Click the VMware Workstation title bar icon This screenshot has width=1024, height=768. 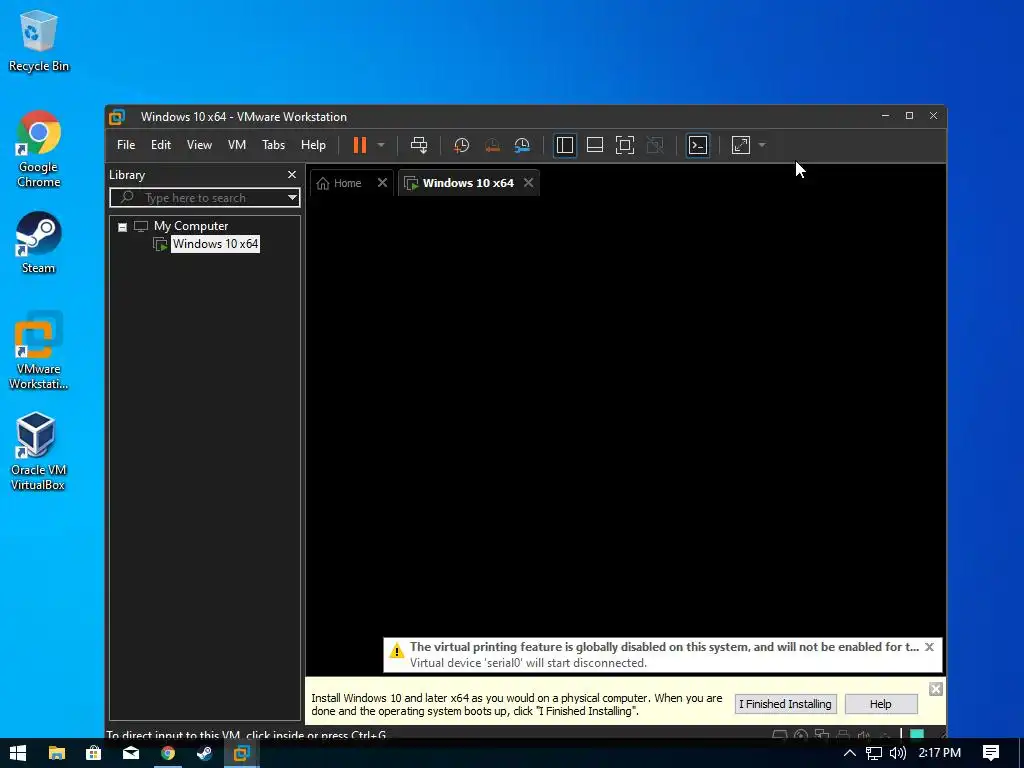pos(117,117)
